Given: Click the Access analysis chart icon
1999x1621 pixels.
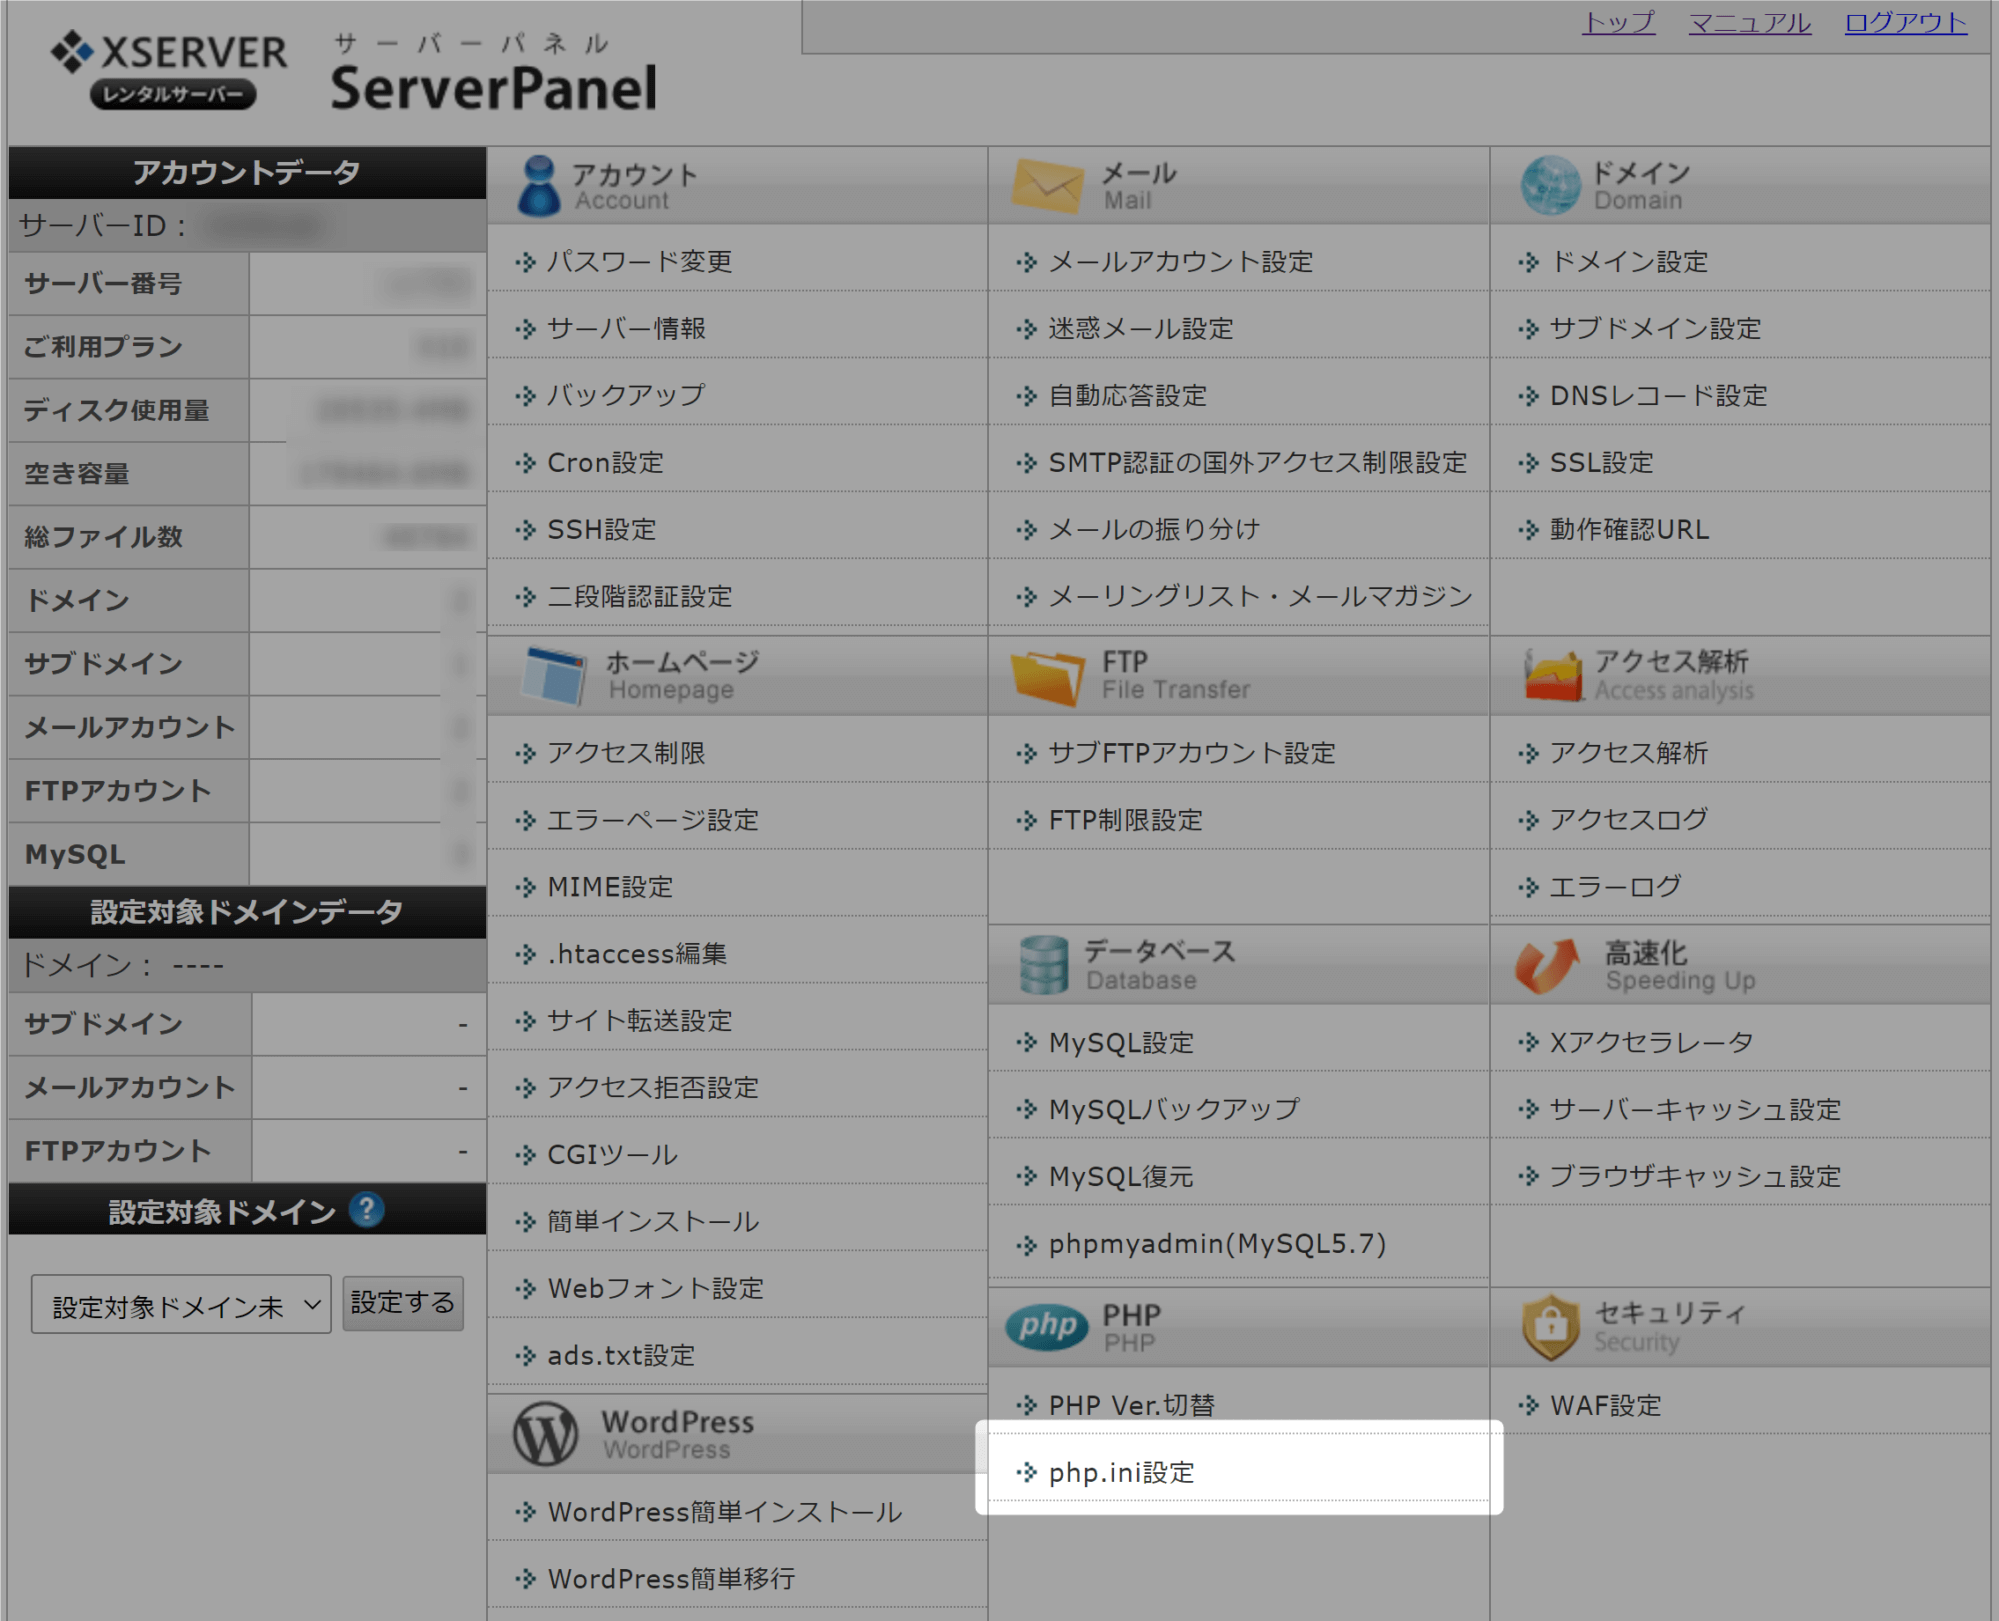Looking at the screenshot, I should 1552,675.
